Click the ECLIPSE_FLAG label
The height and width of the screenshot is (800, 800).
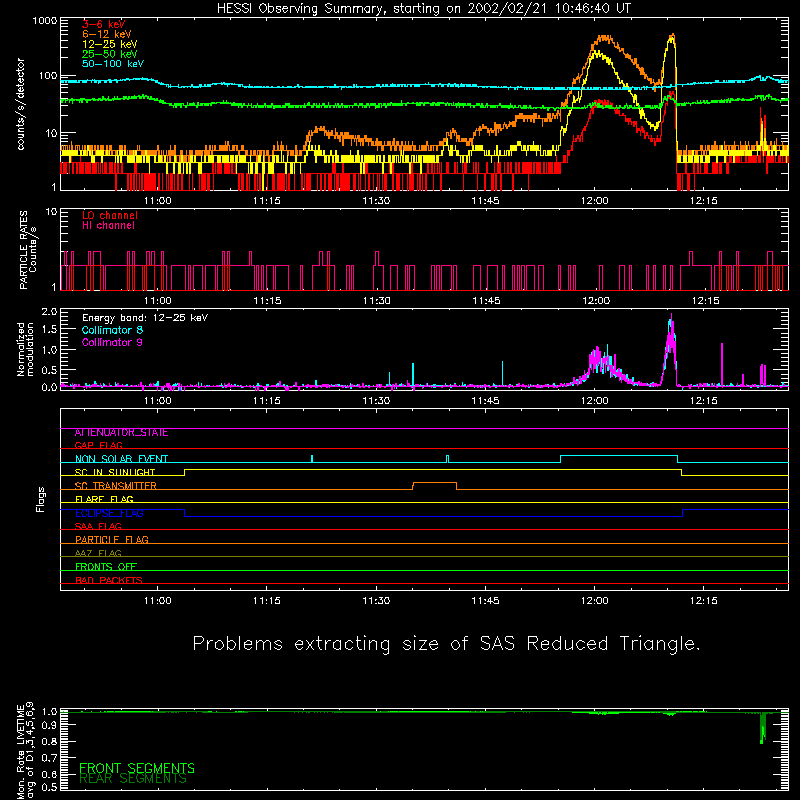click(109, 513)
